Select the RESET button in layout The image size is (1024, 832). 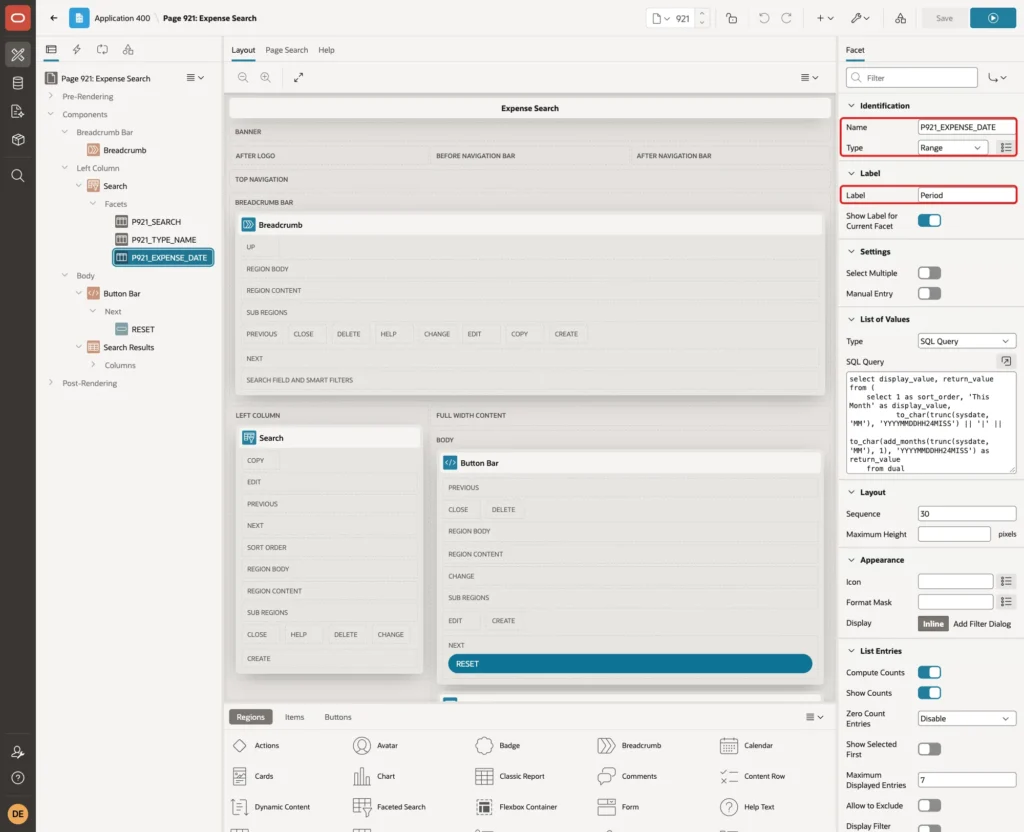[630, 664]
